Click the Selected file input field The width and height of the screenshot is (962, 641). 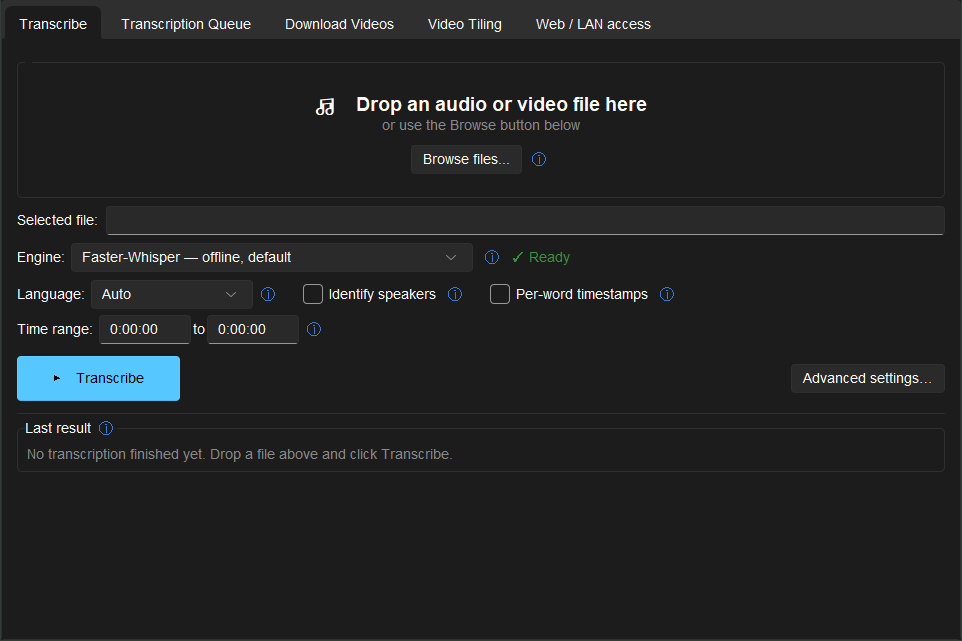coord(525,220)
